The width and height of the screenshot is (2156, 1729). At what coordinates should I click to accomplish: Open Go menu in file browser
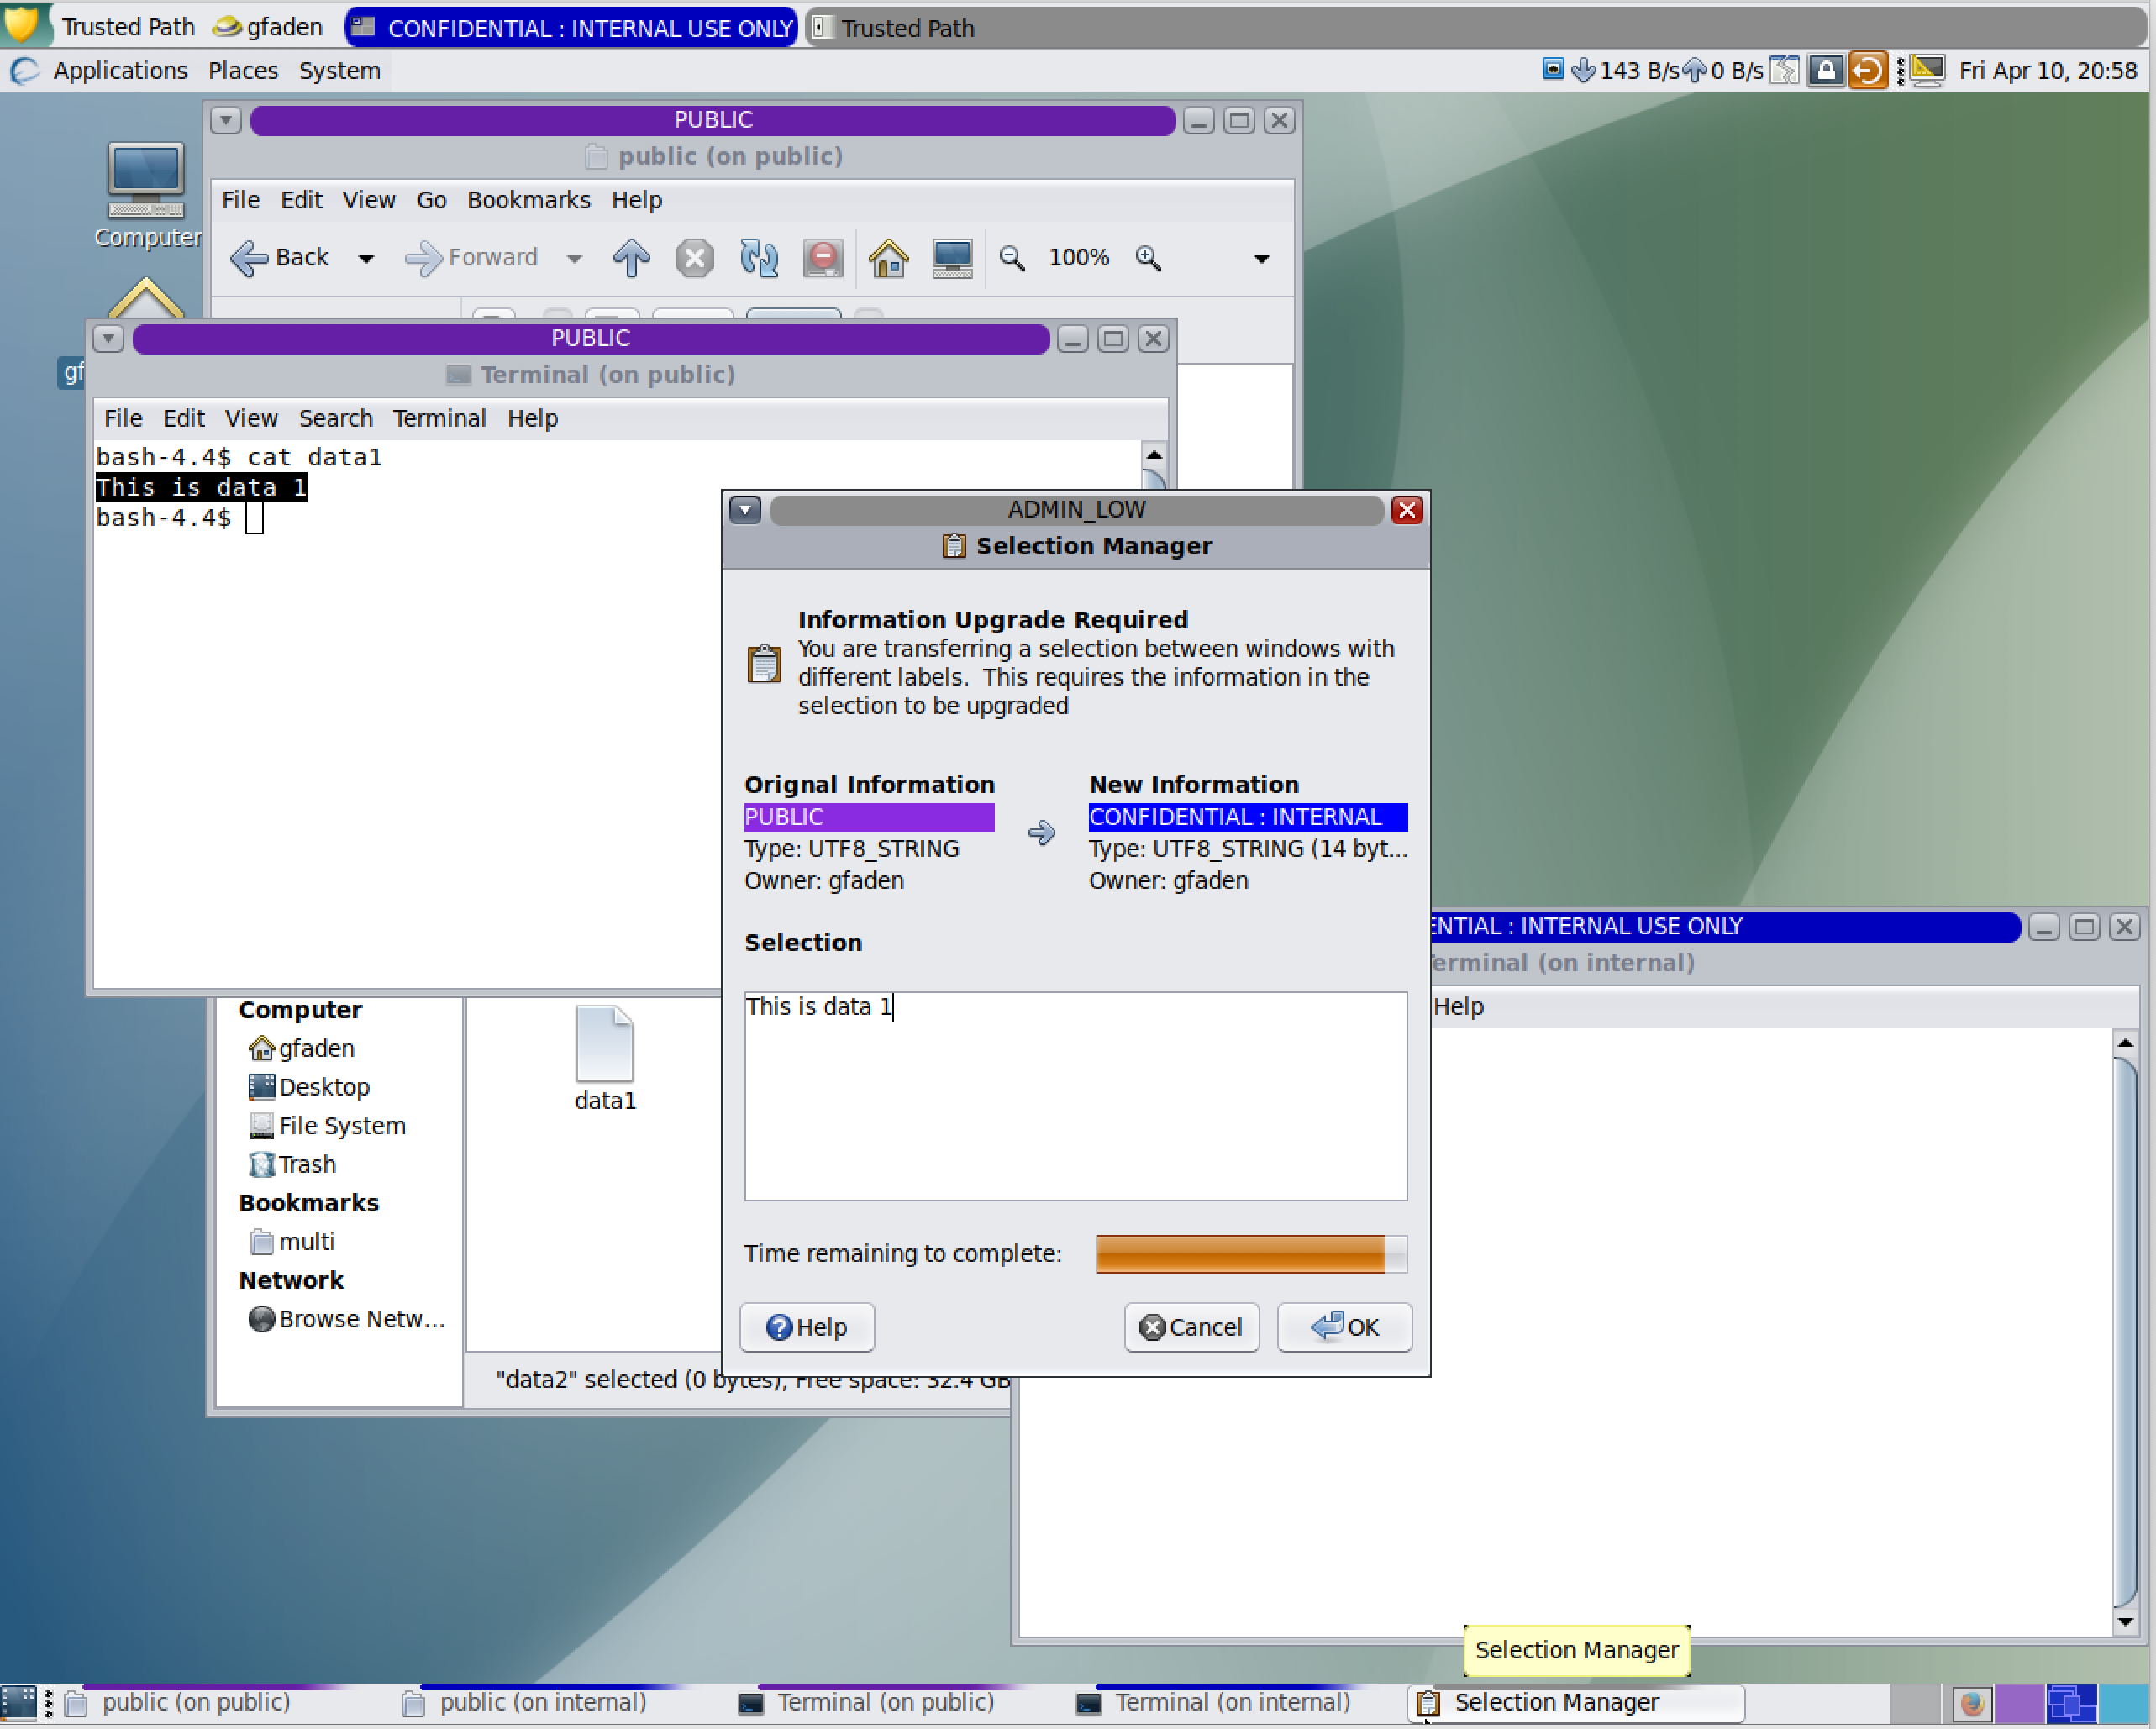coord(431,200)
